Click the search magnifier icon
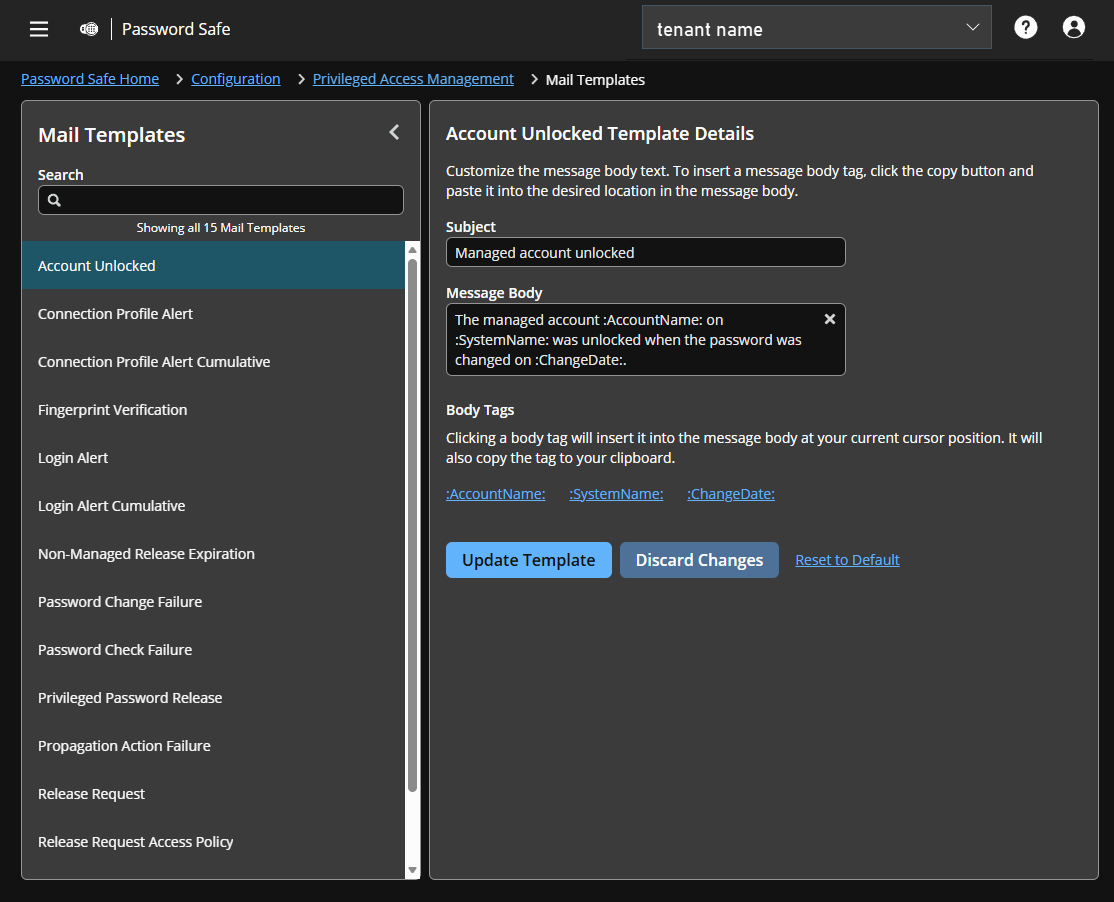 click(53, 200)
